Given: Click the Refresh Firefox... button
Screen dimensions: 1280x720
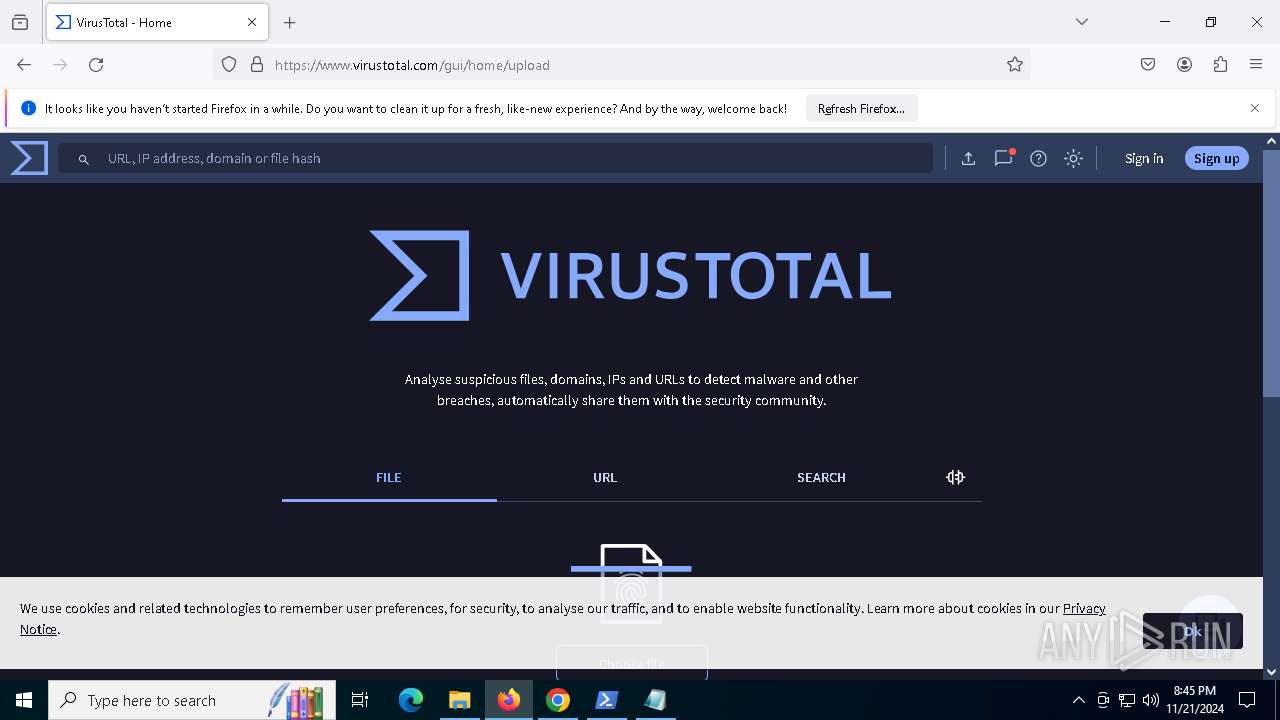Looking at the screenshot, I should (861, 108).
